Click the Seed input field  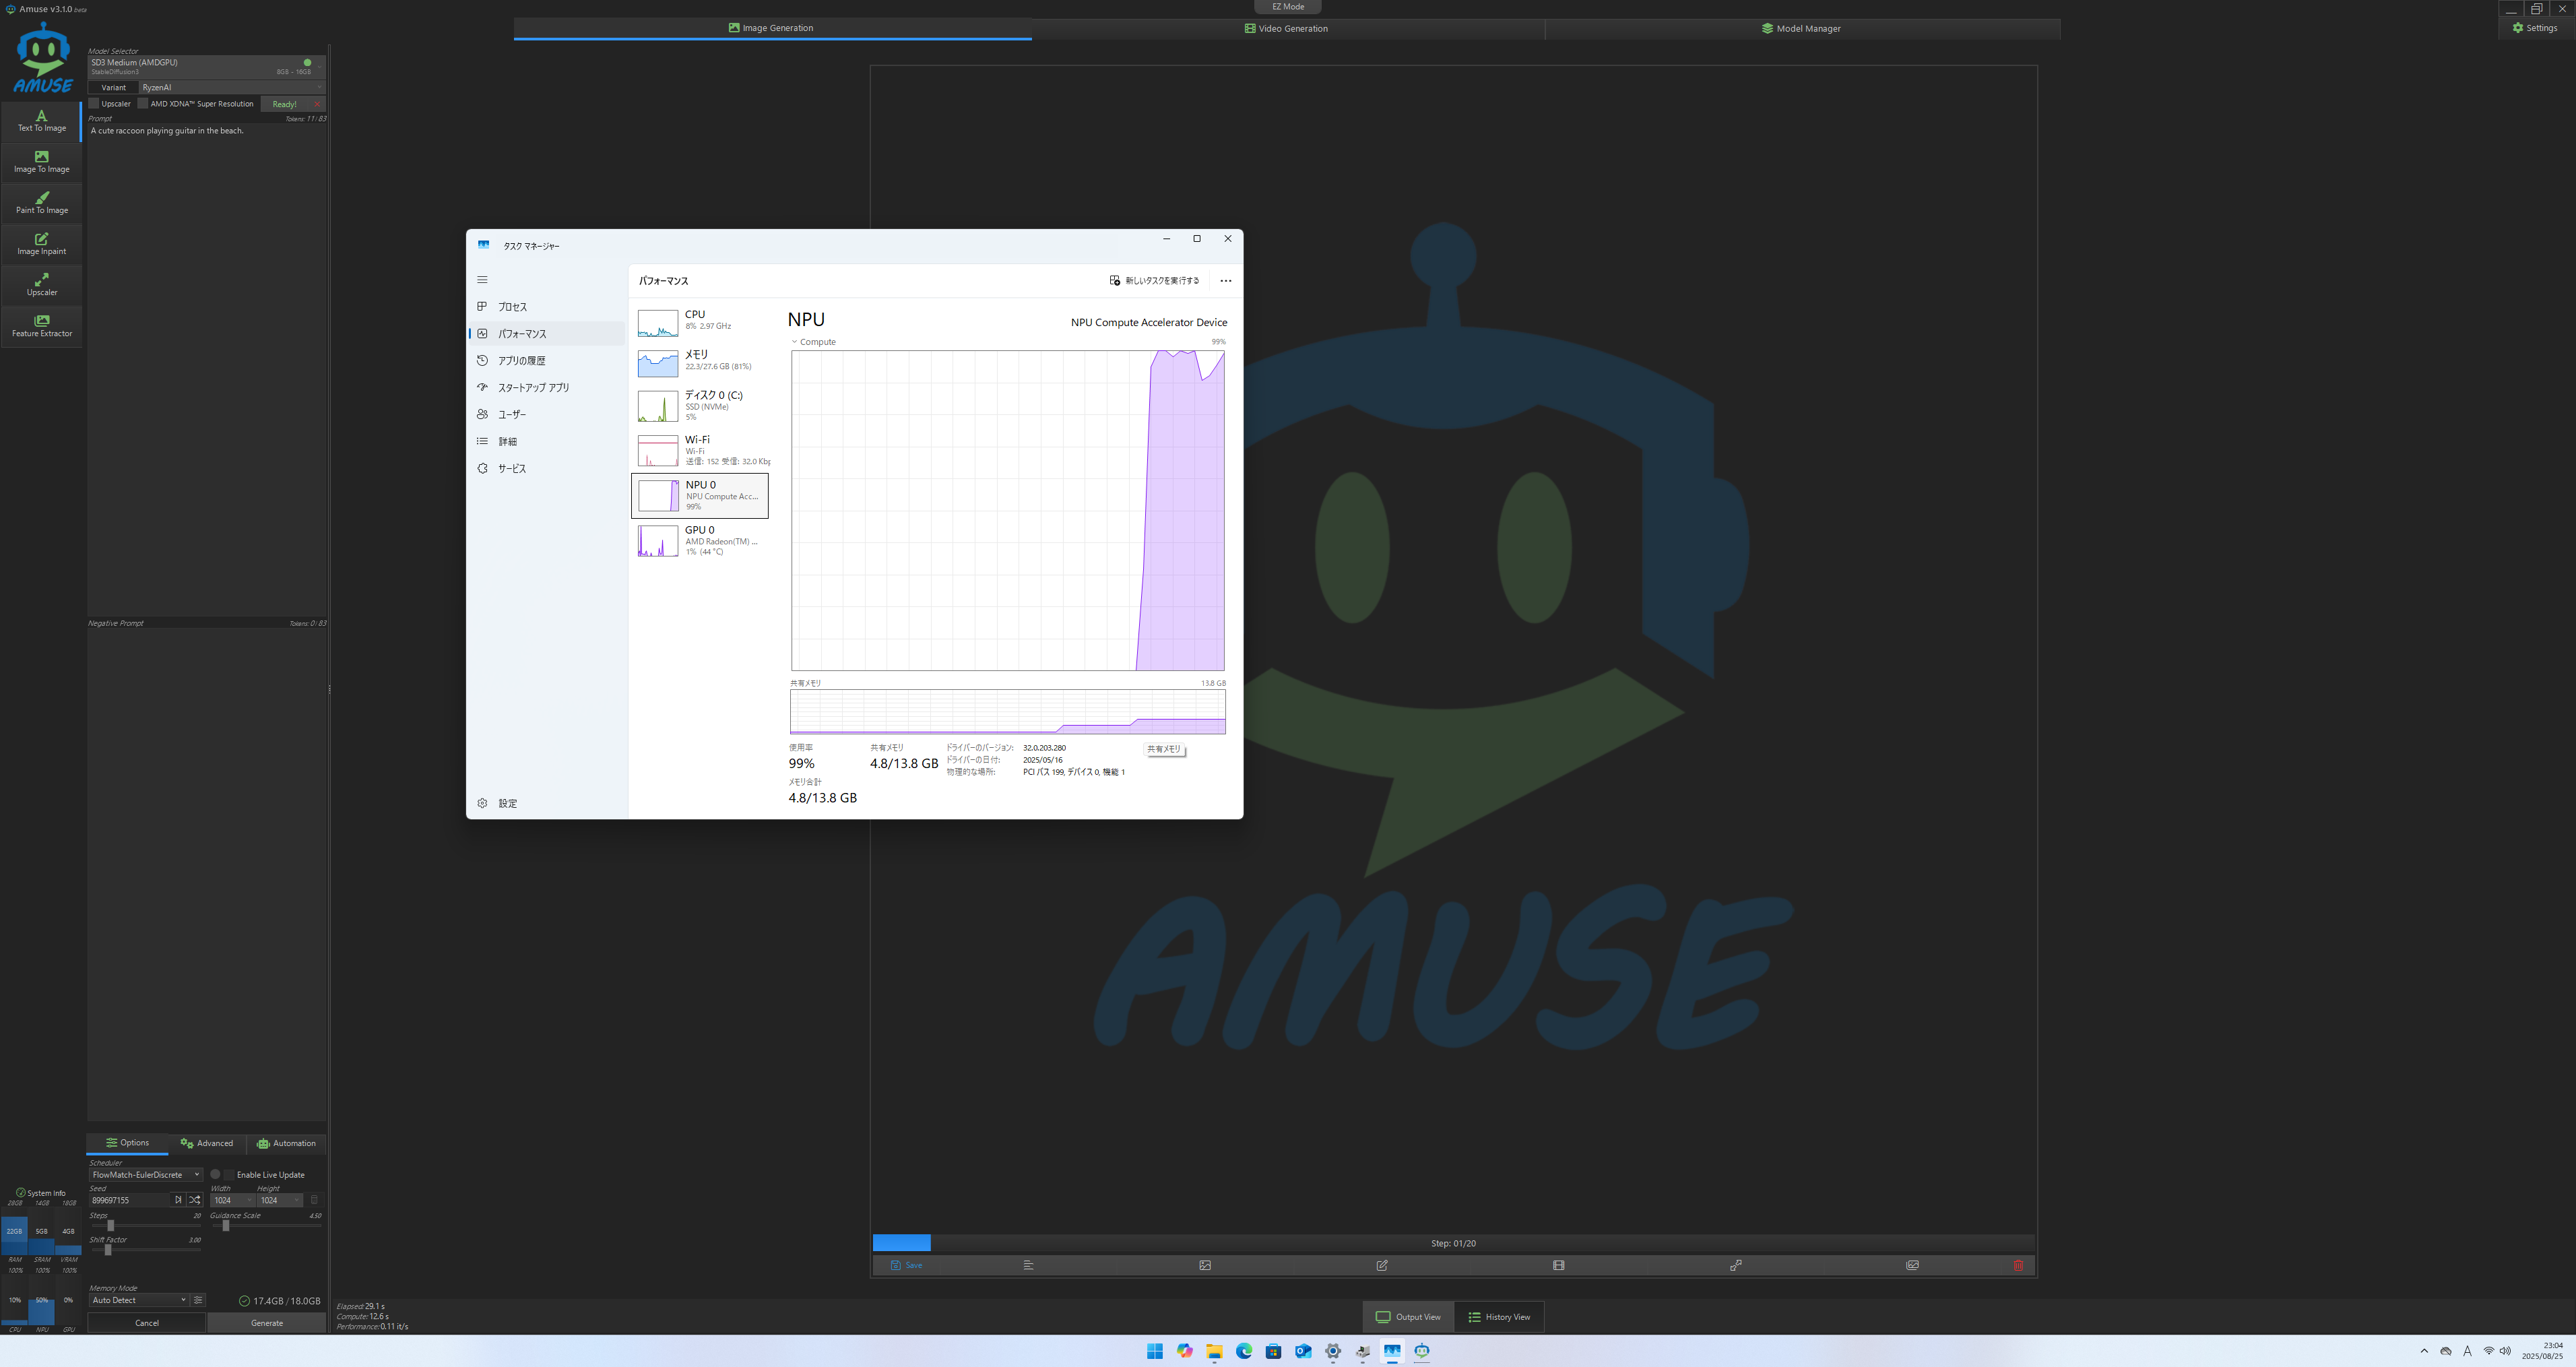coord(130,1200)
